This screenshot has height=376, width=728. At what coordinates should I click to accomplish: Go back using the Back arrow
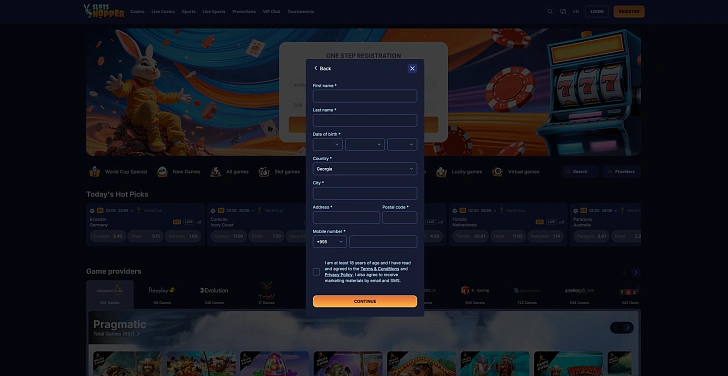[323, 68]
